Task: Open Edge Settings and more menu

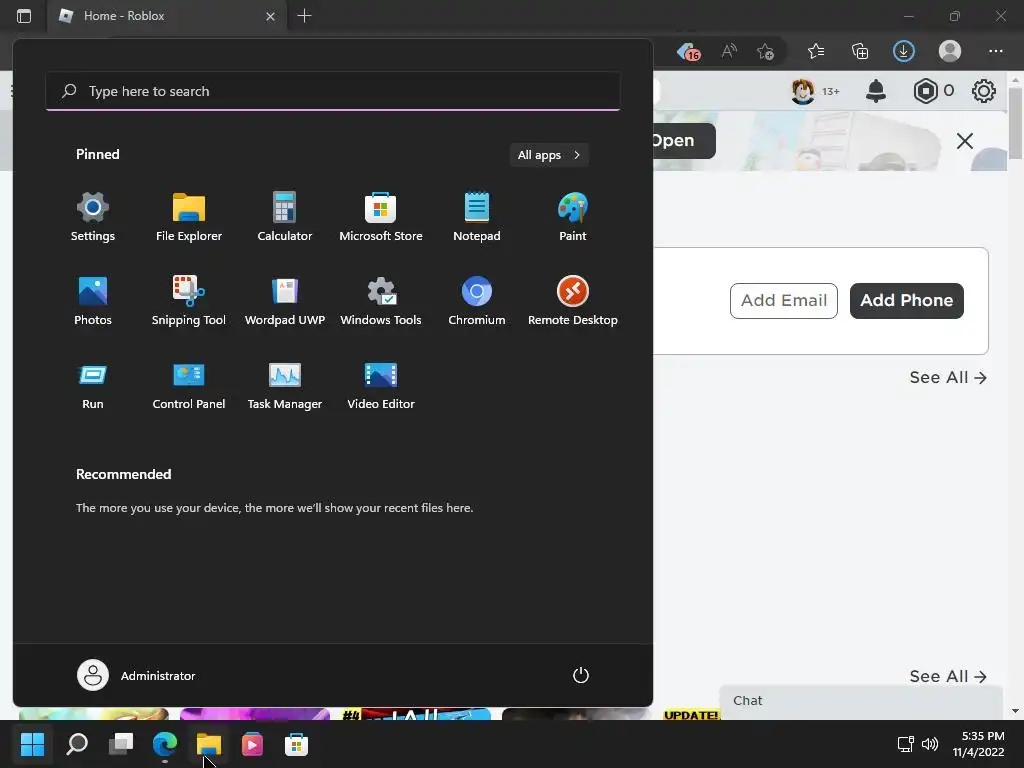Action: tap(995, 51)
